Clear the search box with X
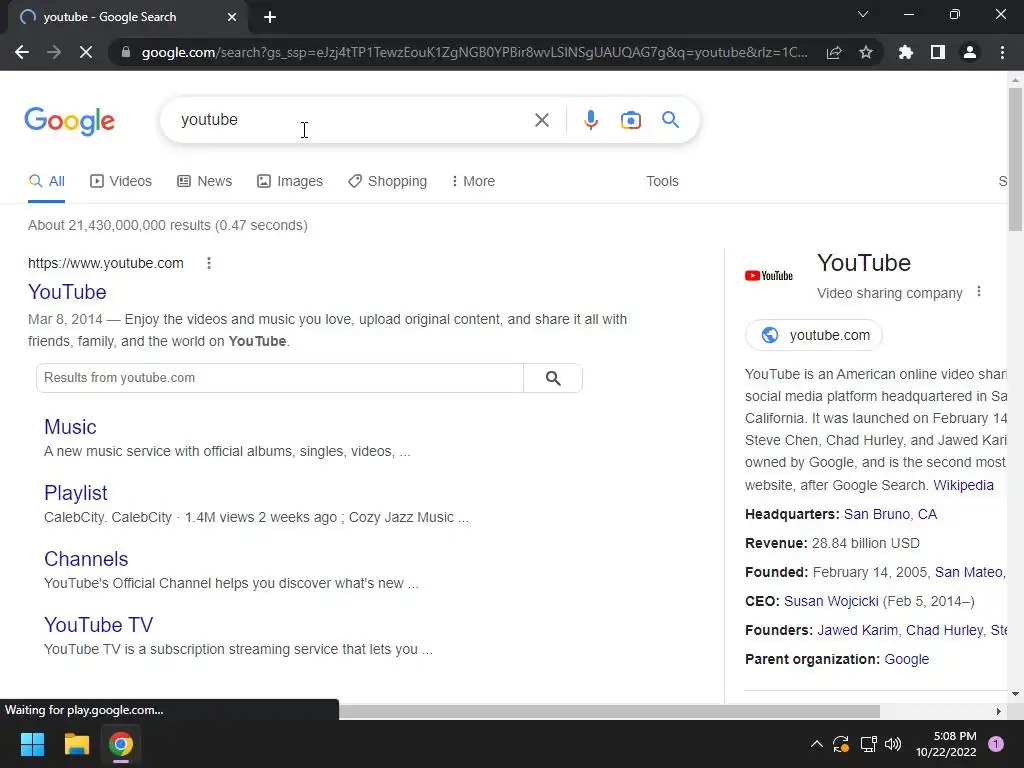The image size is (1024, 768). pyautogui.click(x=541, y=120)
